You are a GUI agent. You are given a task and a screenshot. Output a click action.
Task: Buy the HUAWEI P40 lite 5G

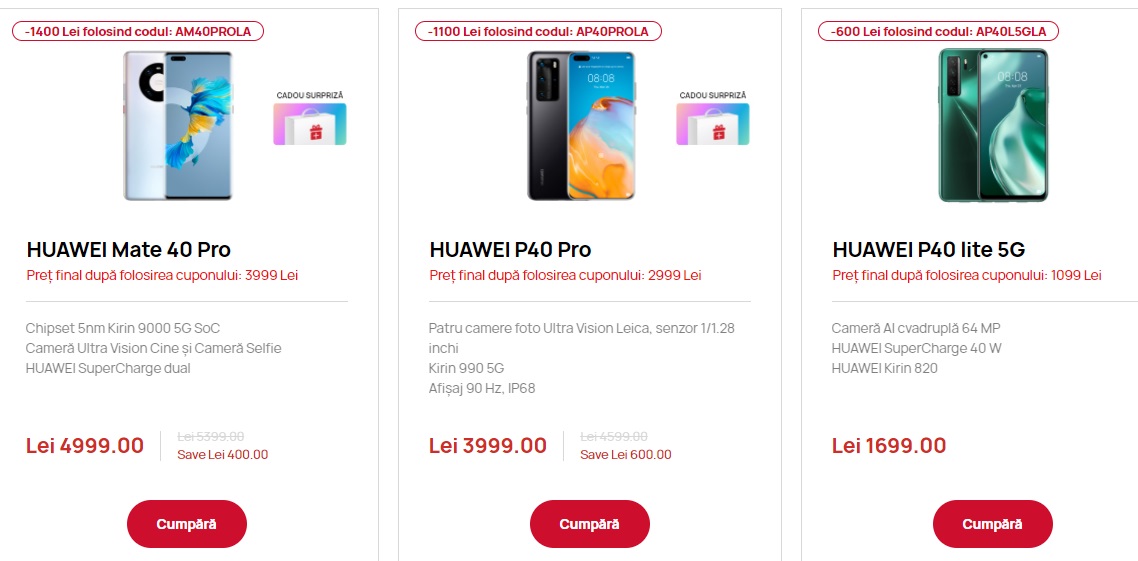(992, 524)
